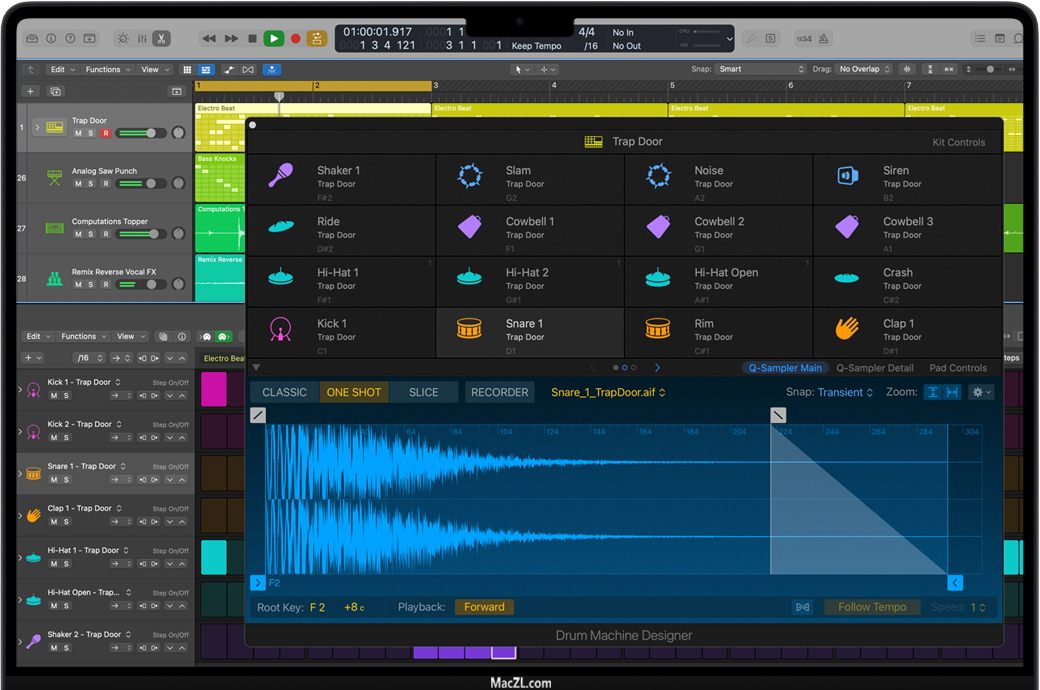Viewport: 1040px width, 690px height.
Task: Expand the Kick 1 - Trap Door row
Action: click(21, 389)
